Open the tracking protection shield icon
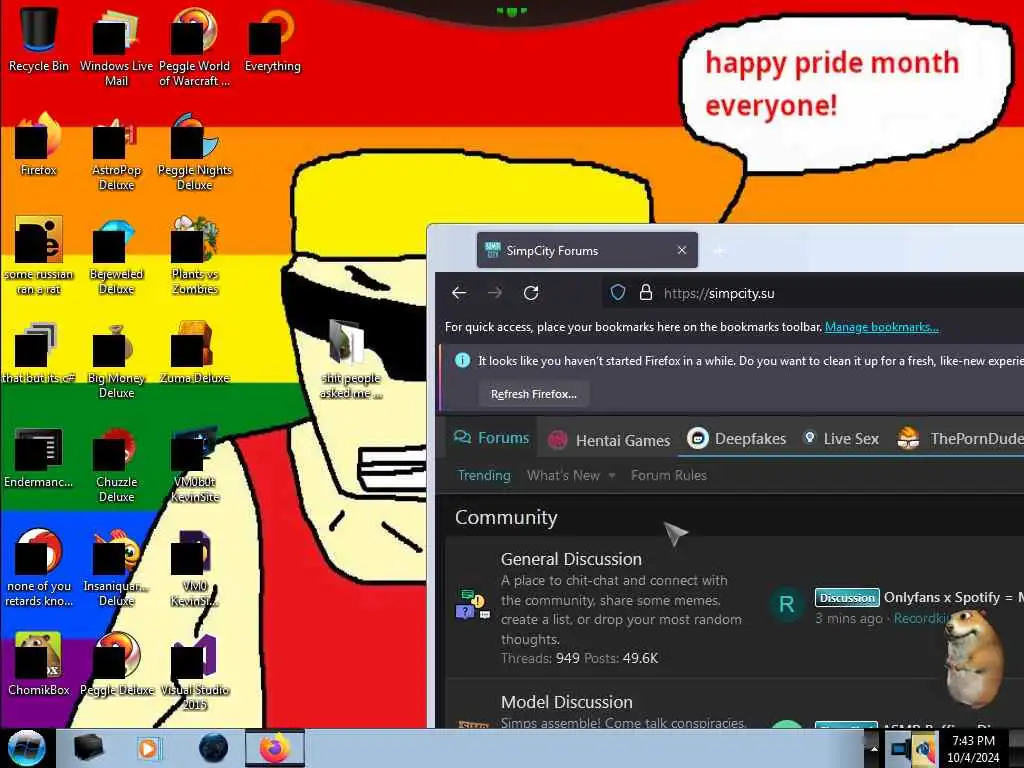Image resolution: width=1024 pixels, height=768 pixels. pos(618,293)
